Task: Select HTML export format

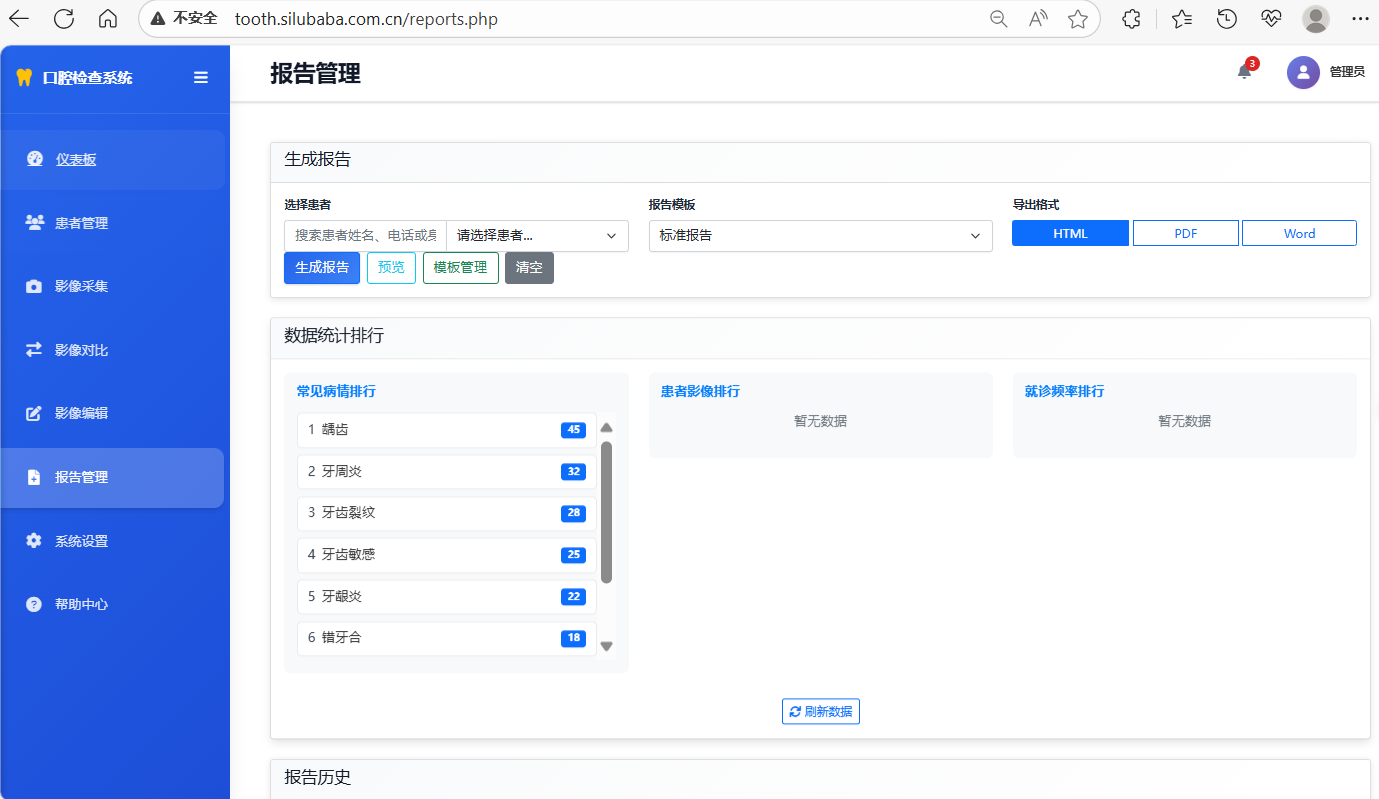Action: [x=1070, y=233]
